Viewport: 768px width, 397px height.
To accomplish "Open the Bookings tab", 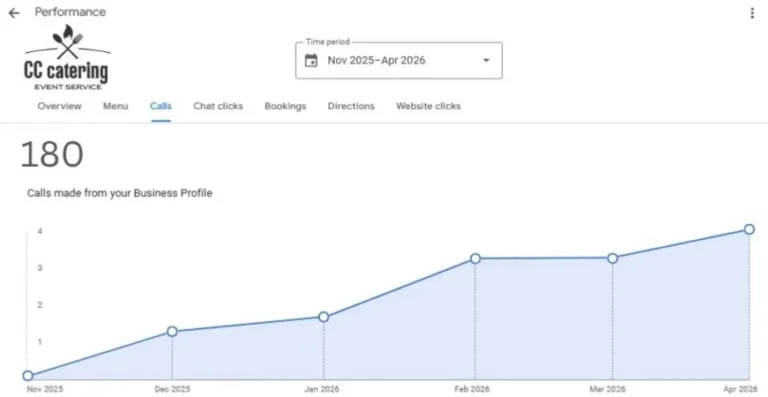I will [285, 106].
